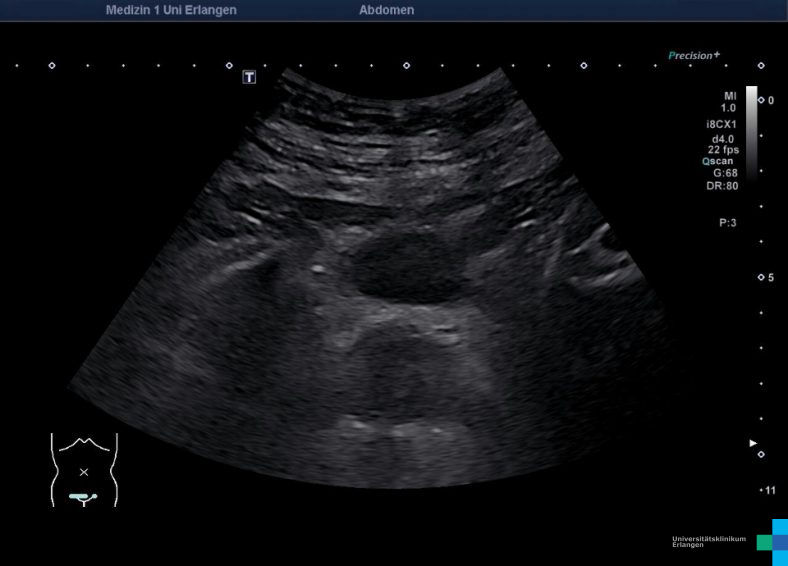Click the MI 1.0 mechanical index readout
Screen dimensions: 788x566
(x=728, y=101)
